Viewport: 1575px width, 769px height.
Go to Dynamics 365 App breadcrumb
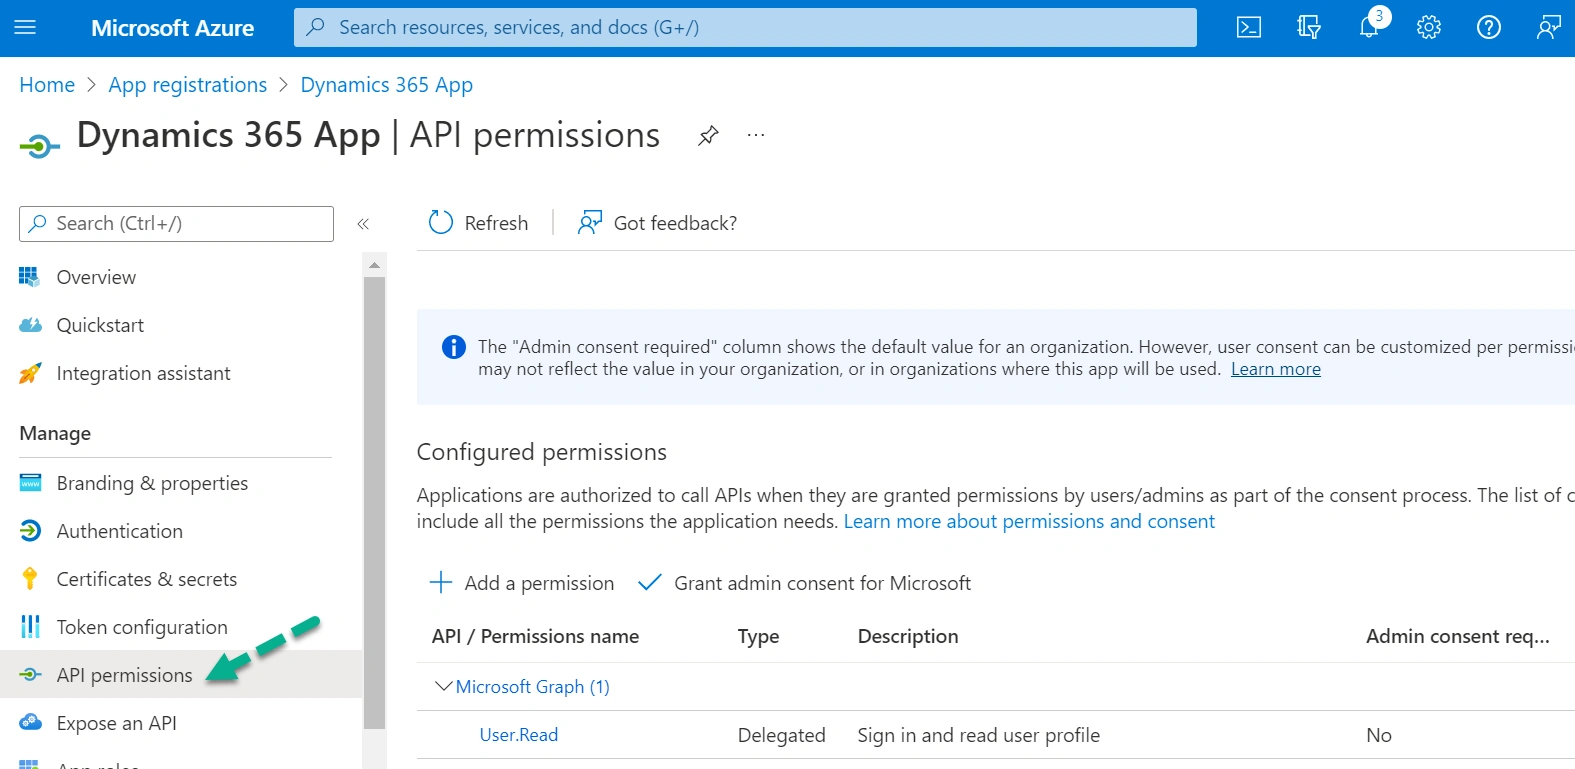click(387, 85)
